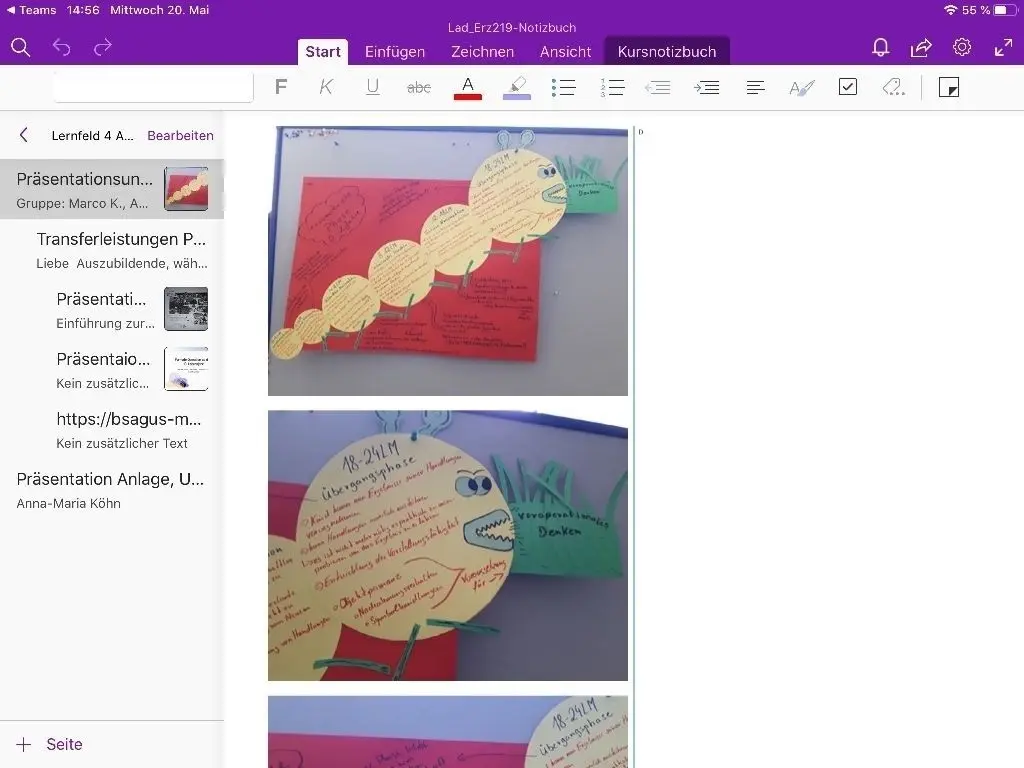Open the notifications bell
The image size is (1024, 768).
tap(880, 47)
